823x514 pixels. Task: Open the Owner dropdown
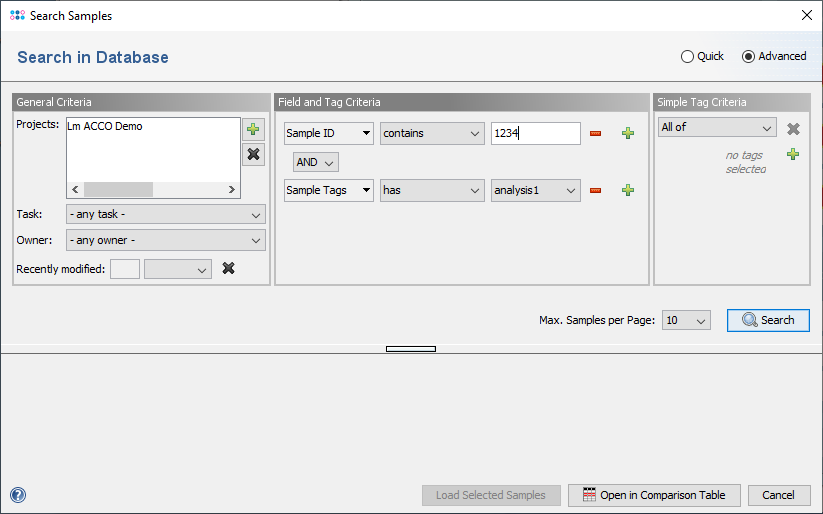point(165,240)
